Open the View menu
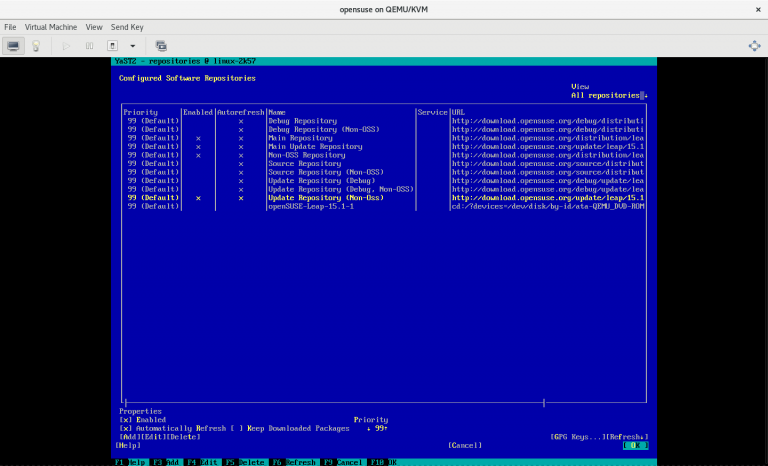This screenshot has height=466, width=768. [94, 27]
